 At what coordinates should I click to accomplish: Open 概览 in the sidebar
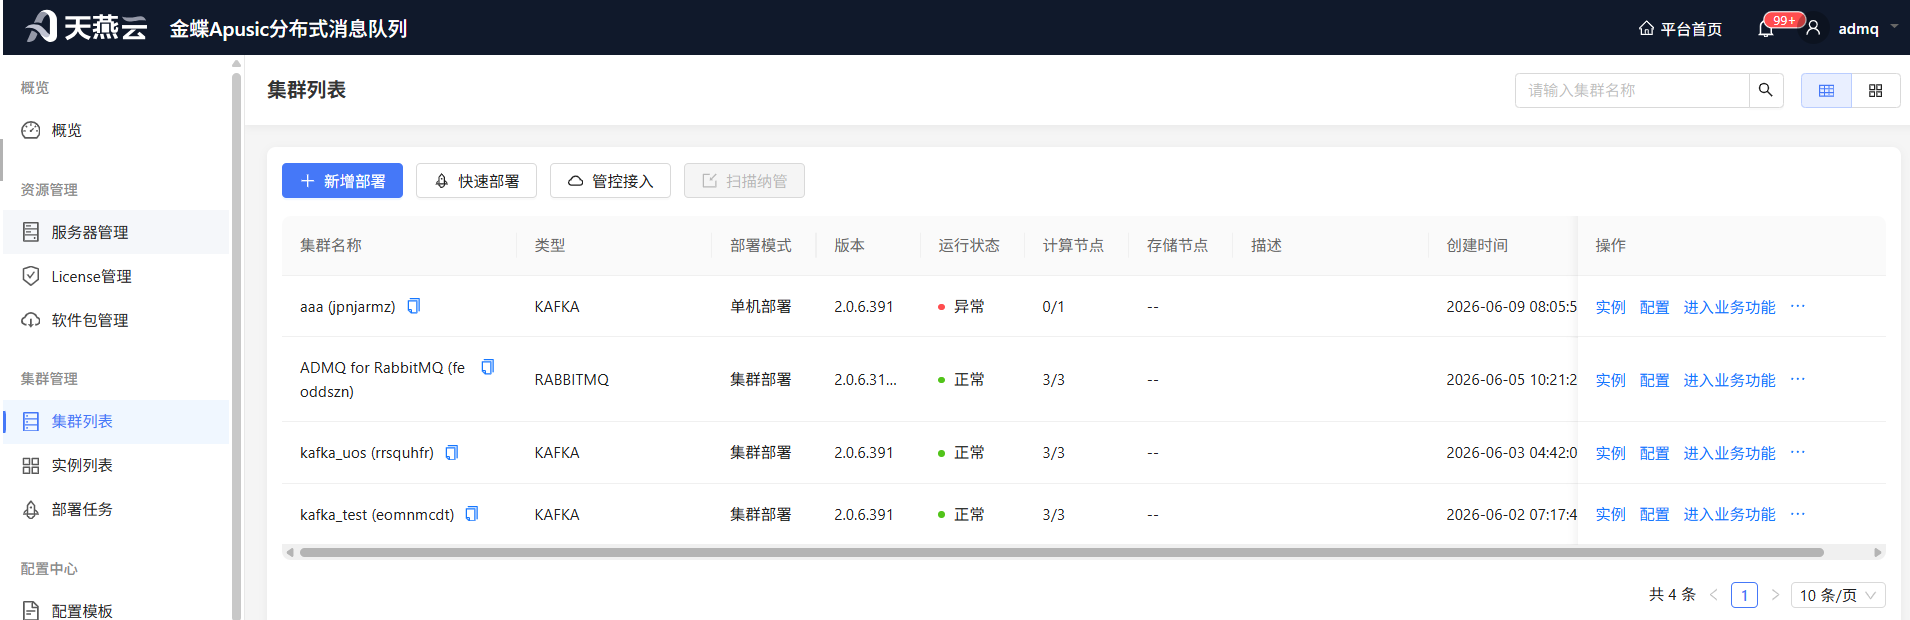tap(116, 130)
